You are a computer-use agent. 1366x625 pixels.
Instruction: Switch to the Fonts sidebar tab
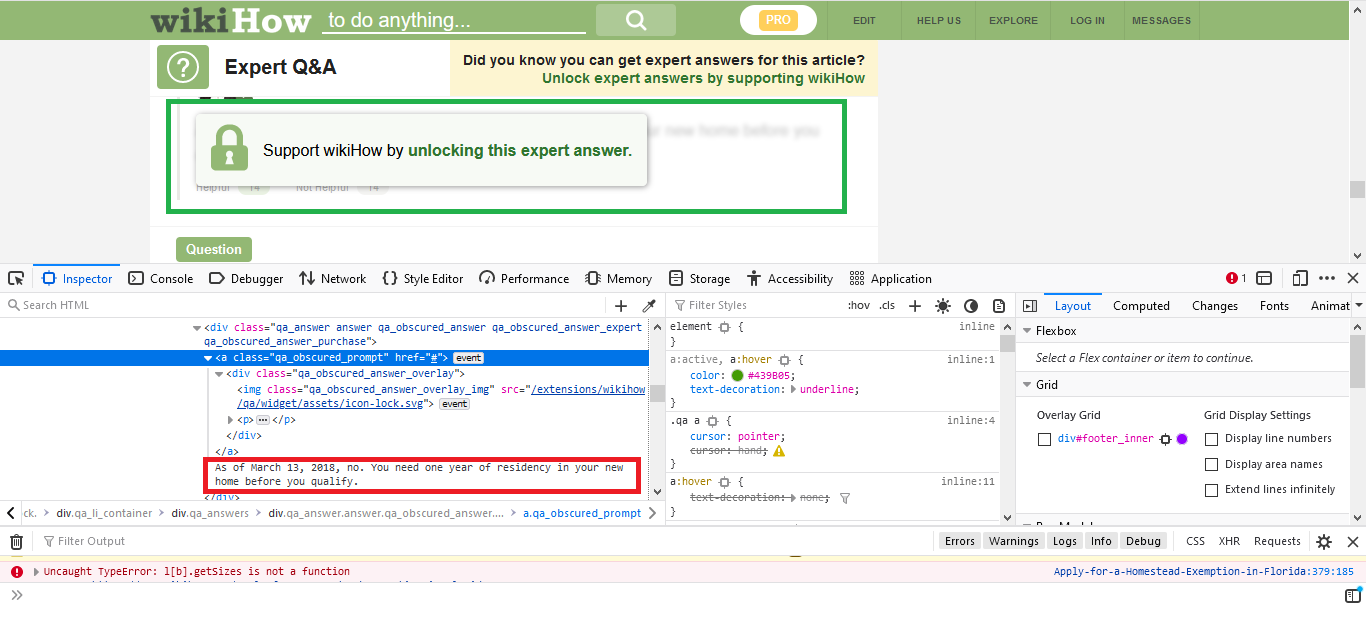click(1274, 306)
